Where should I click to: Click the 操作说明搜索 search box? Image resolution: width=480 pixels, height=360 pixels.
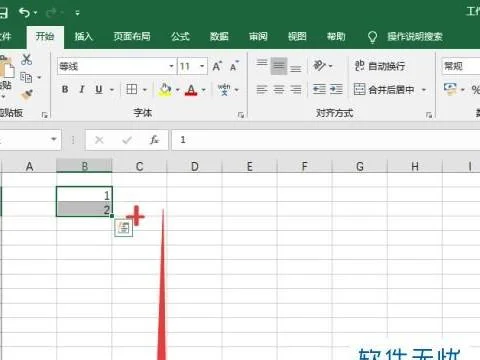415,36
